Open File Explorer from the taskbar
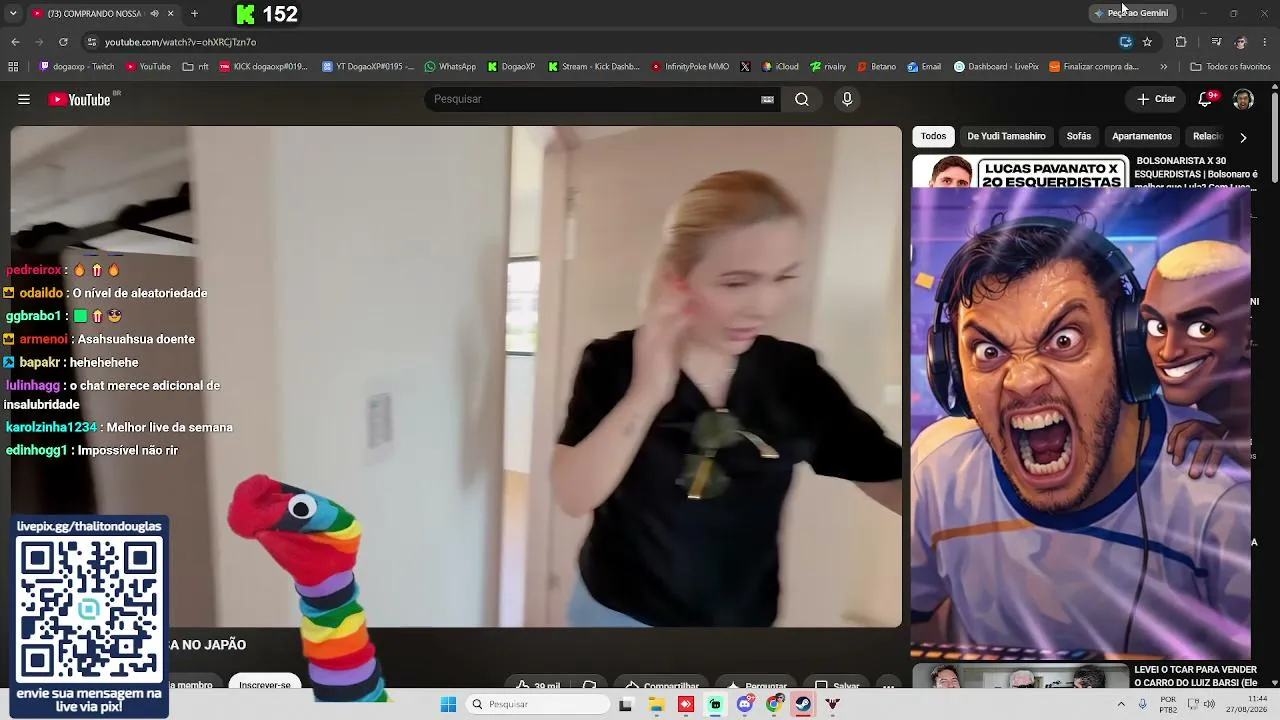The width and height of the screenshot is (1280, 720). point(656,704)
